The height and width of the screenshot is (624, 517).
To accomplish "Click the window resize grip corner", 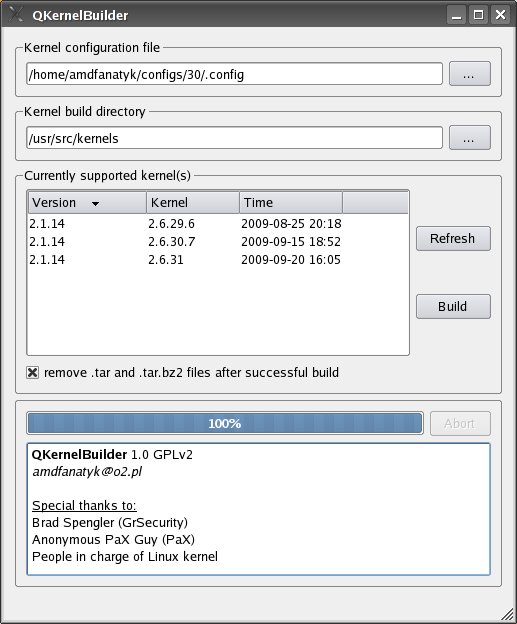I will (507, 614).
